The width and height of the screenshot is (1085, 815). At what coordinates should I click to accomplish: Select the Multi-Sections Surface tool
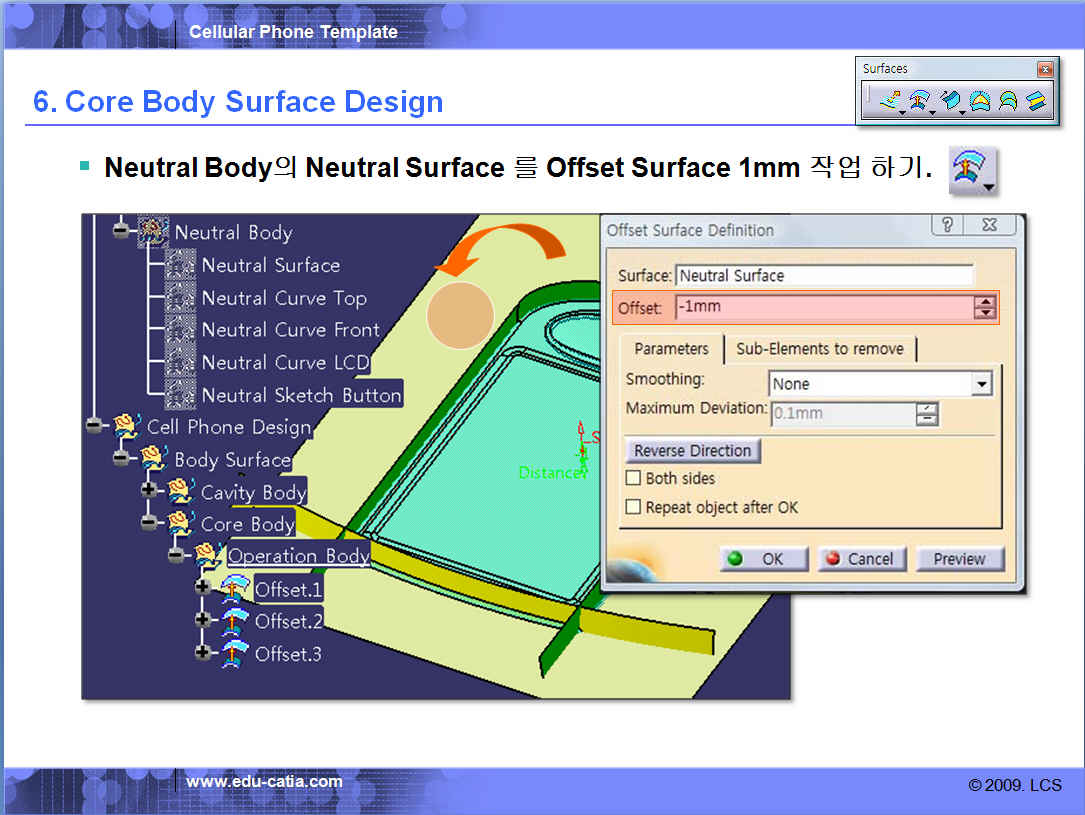[x=1007, y=101]
